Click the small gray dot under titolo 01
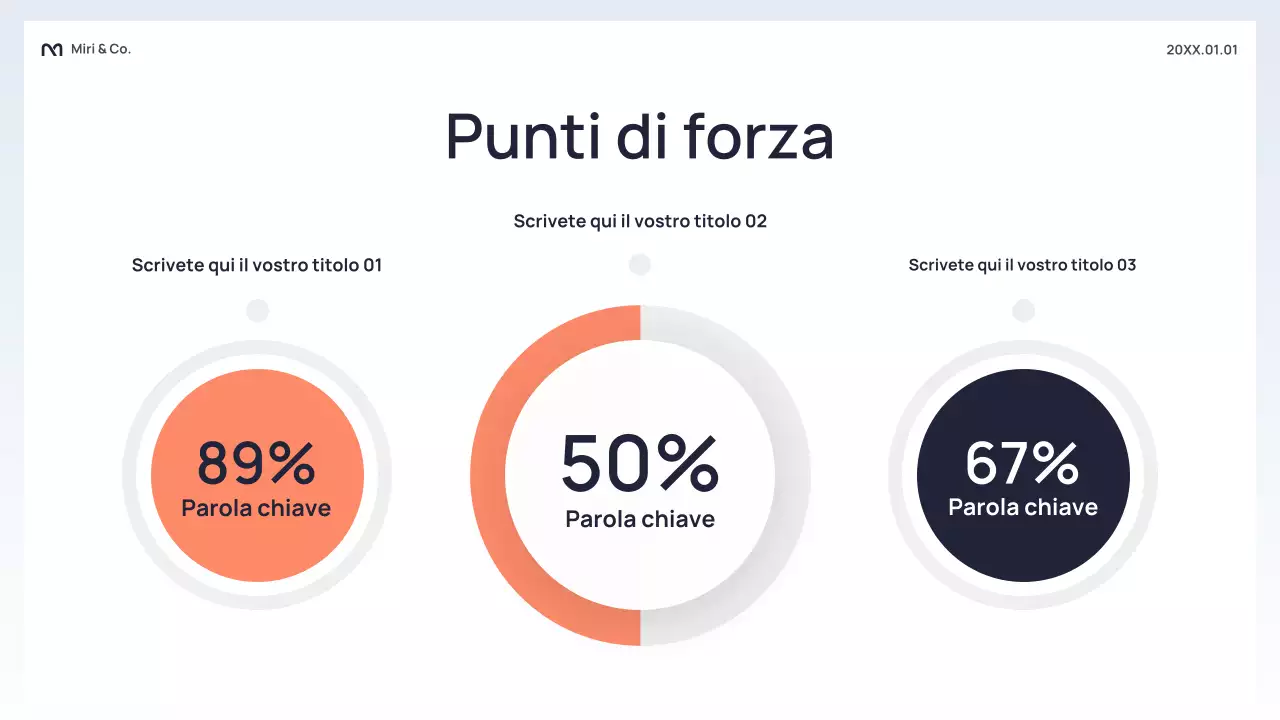This screenshot has height=720, width=1280. tap(258, 311)
